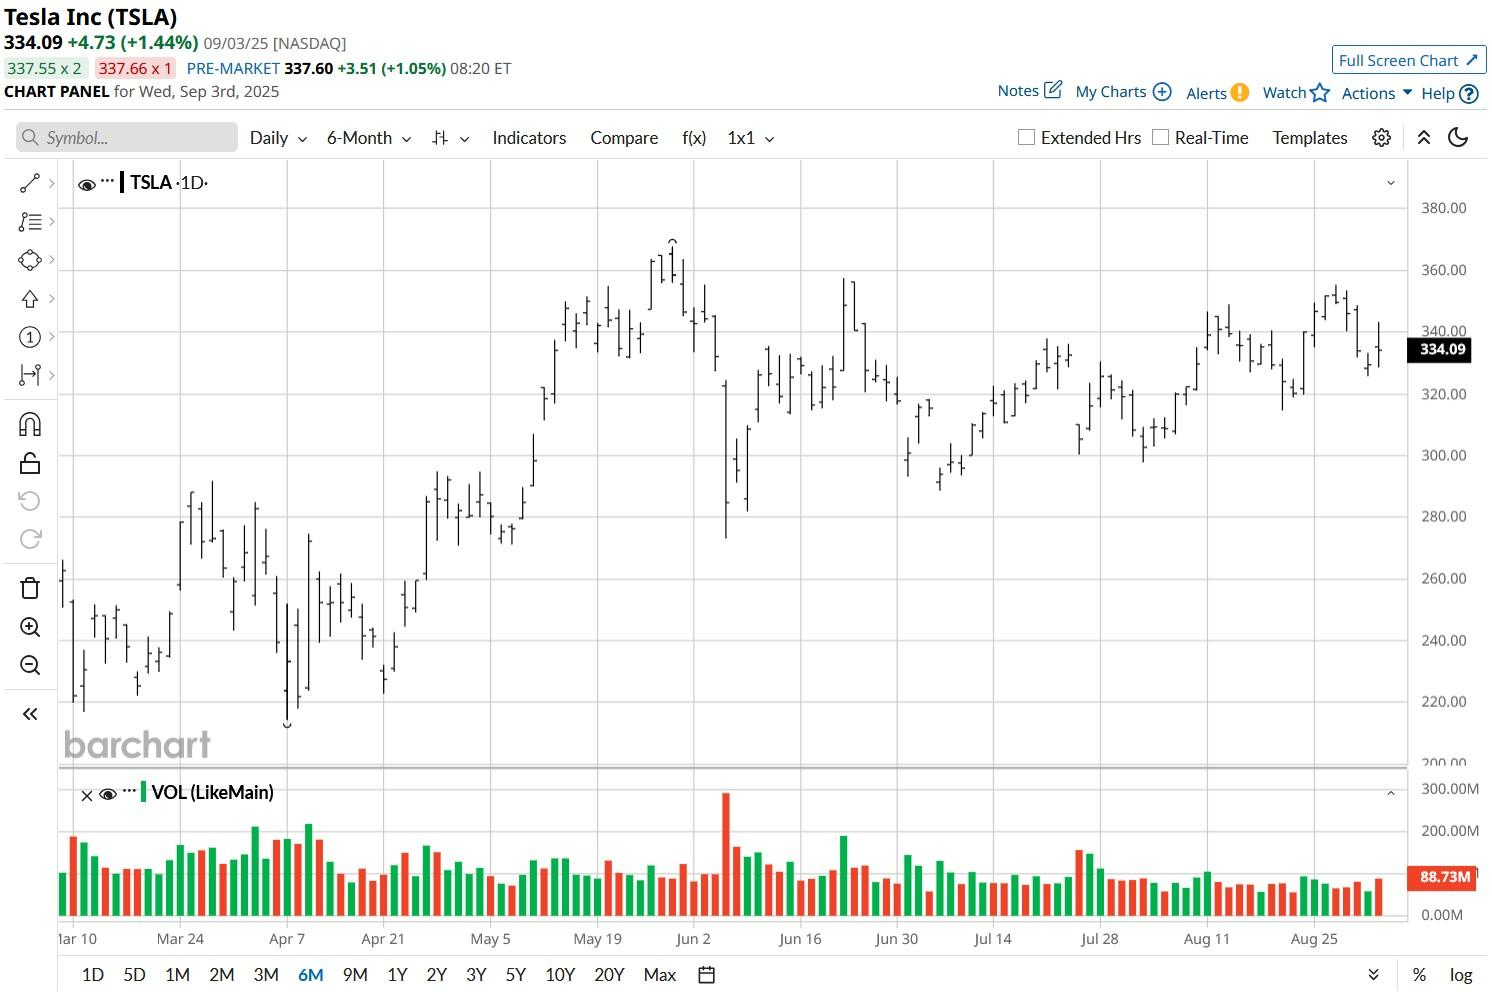Select the shapes drawing tool

(x=30, y=260)
